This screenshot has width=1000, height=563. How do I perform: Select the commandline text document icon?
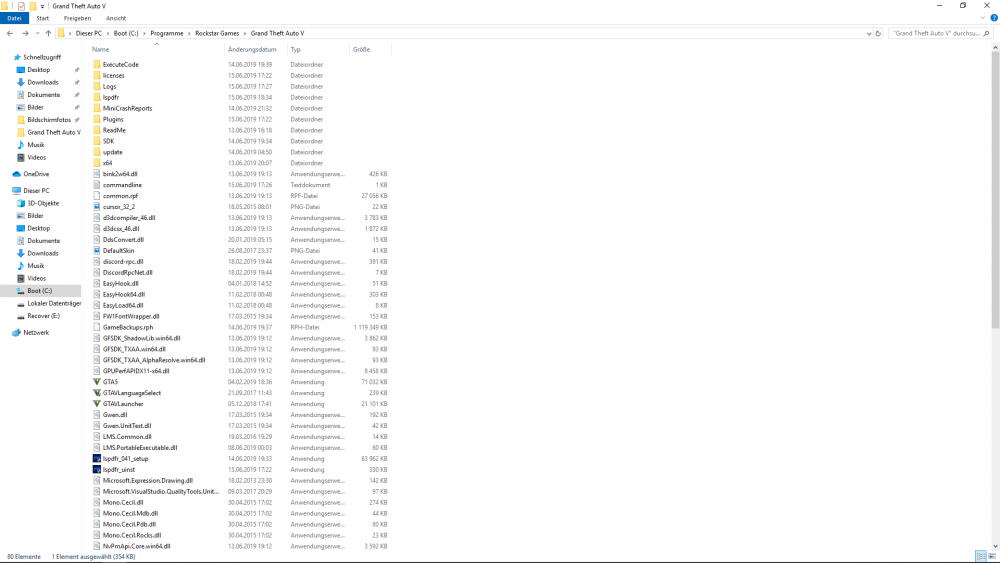pyautogui.click(x=97, y=185)
